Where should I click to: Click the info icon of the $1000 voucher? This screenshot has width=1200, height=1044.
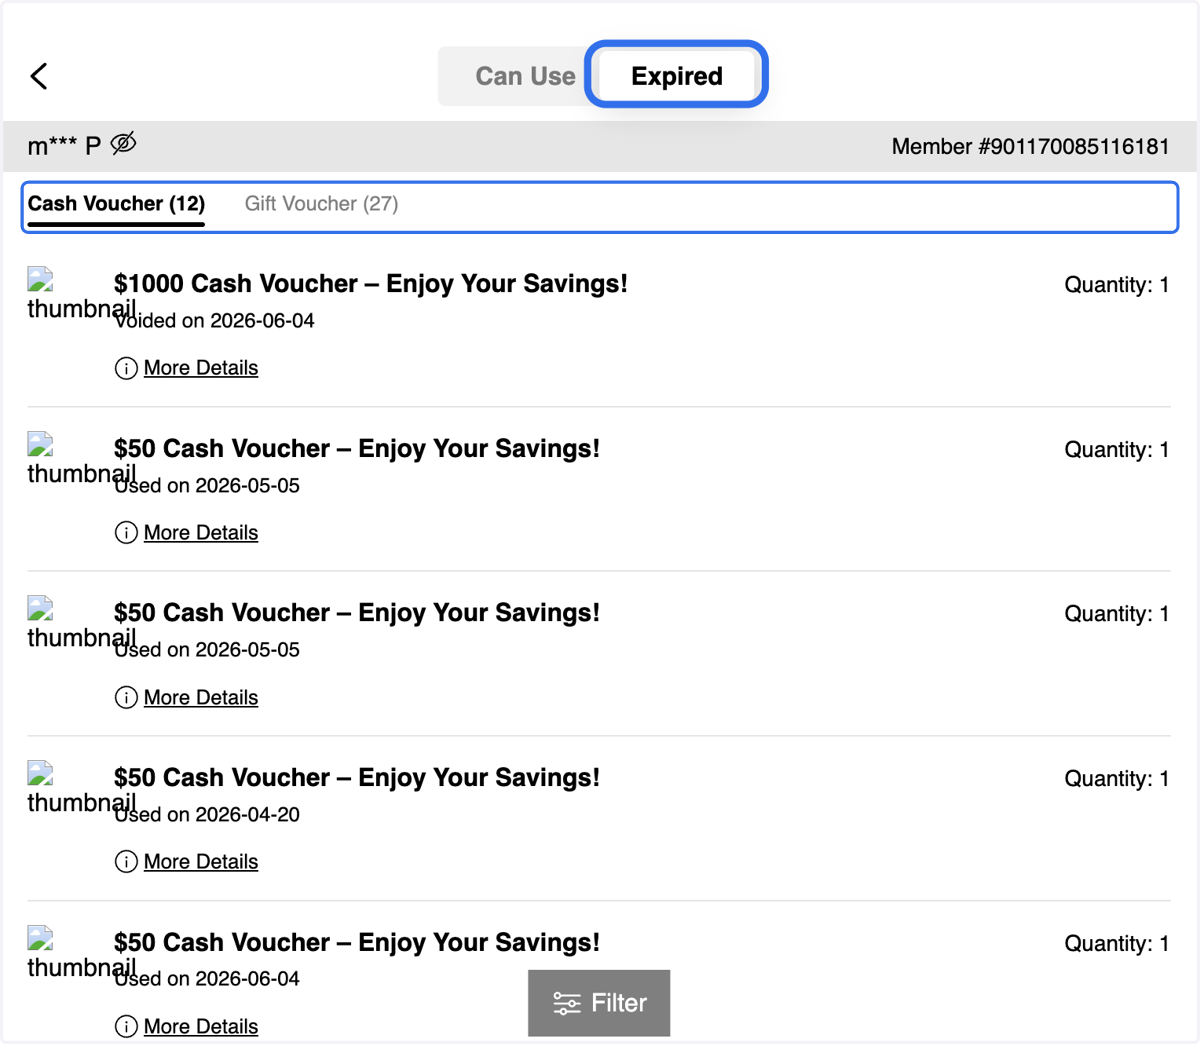coord(126,368)
